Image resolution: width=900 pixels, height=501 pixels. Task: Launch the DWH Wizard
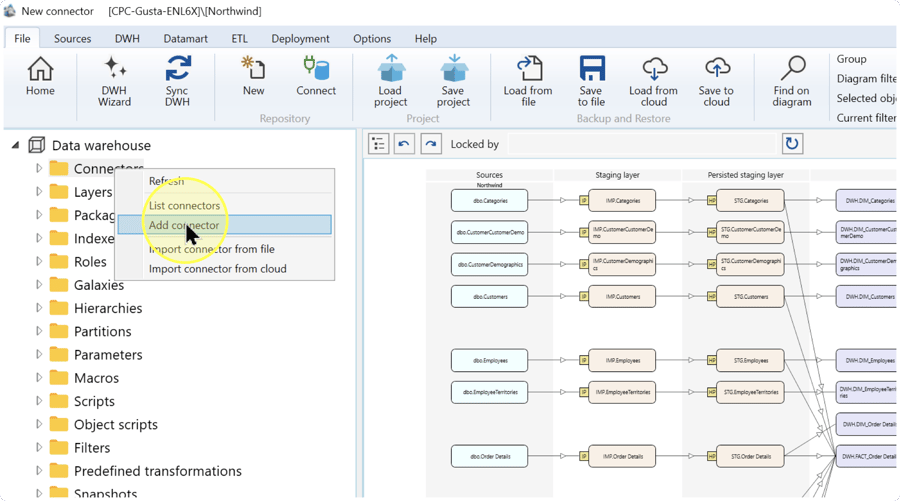pyautogui.click(x=115, y=69)
